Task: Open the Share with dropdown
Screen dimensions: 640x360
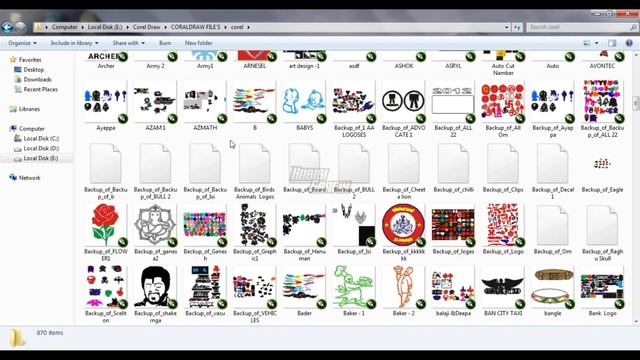Action: [129, 43]
